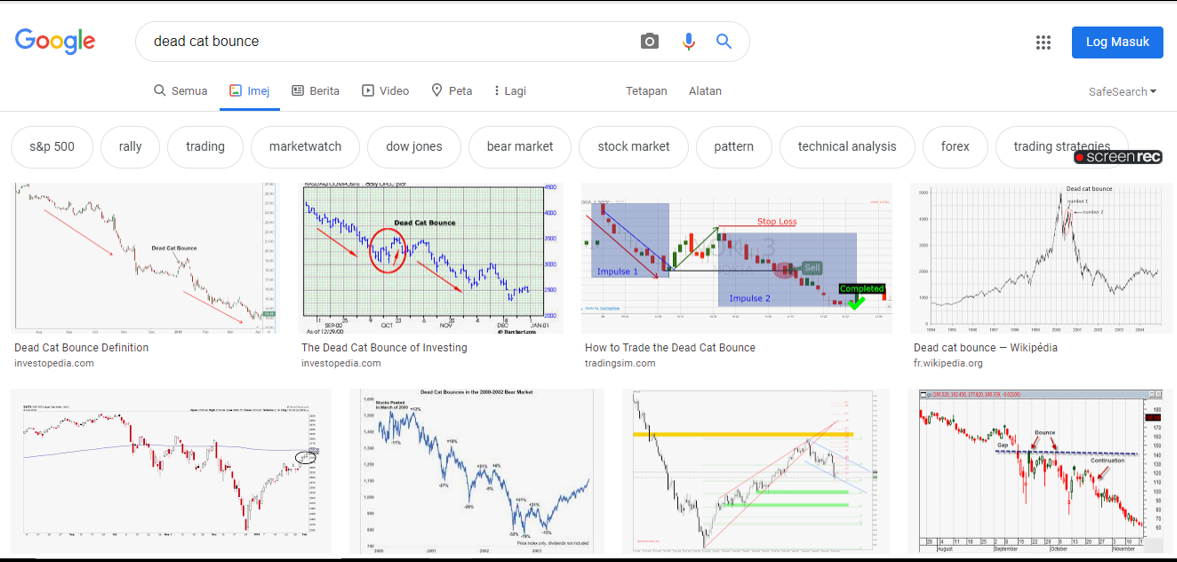Go to the Semua results tab
The width and height of the screenshot is (1177, 562).
[x=180, y=91]
